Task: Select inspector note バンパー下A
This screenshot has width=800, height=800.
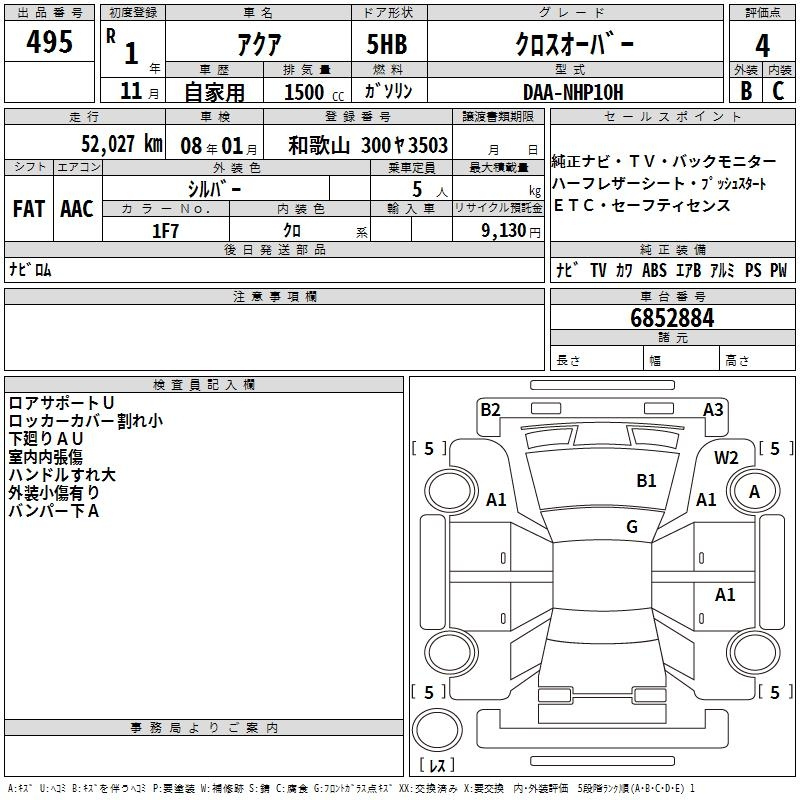Action: [x=54, y=511]
